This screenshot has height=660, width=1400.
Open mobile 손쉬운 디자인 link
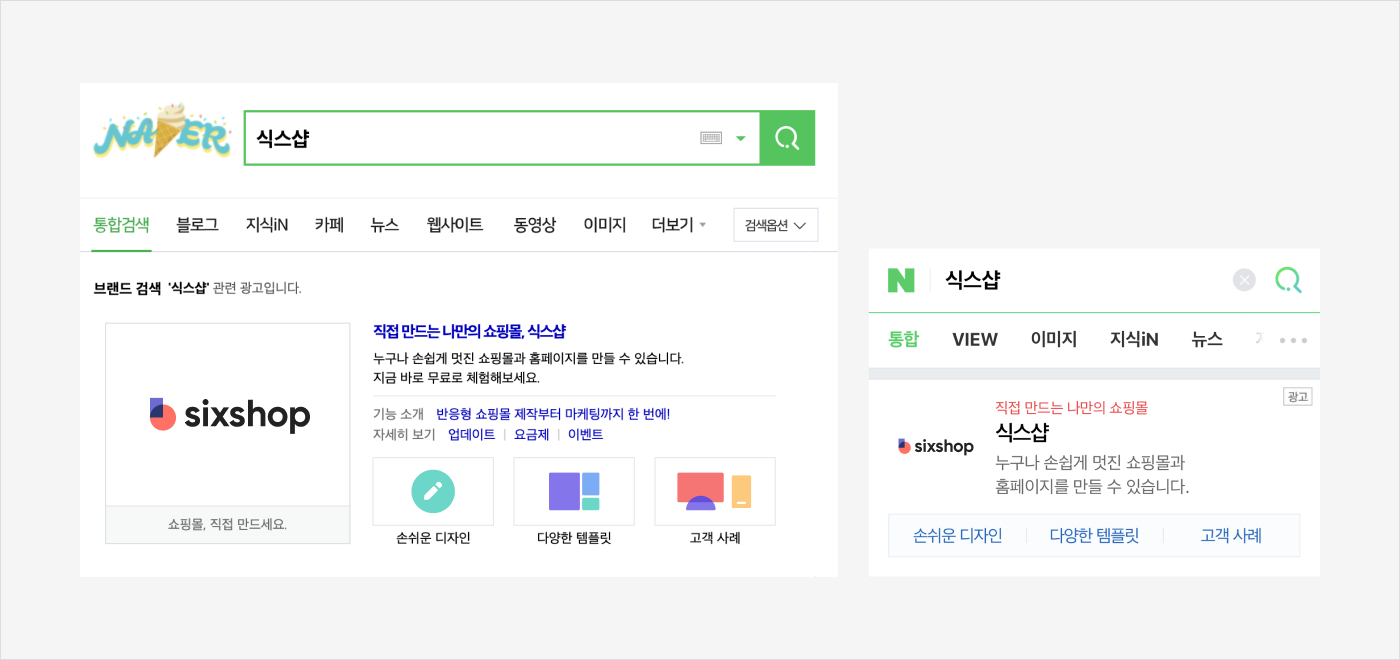(958, 536)
